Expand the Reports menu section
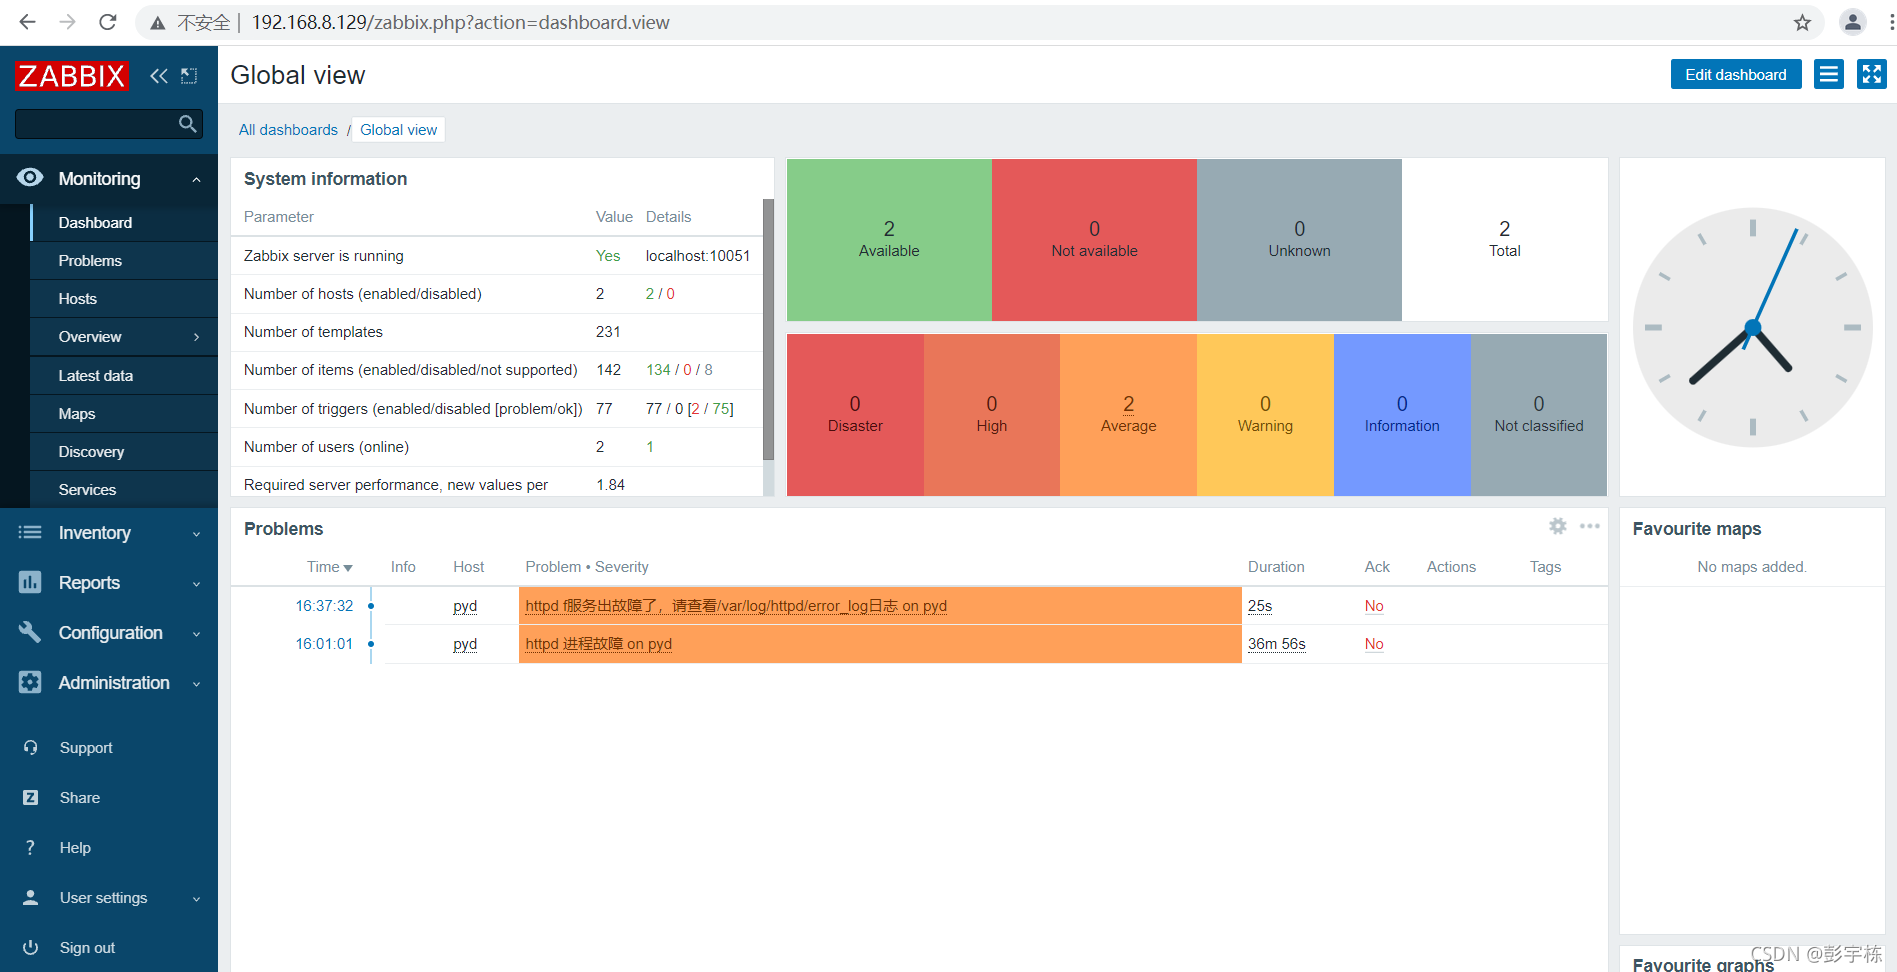The image size is (1897, 972). (196, 584)
